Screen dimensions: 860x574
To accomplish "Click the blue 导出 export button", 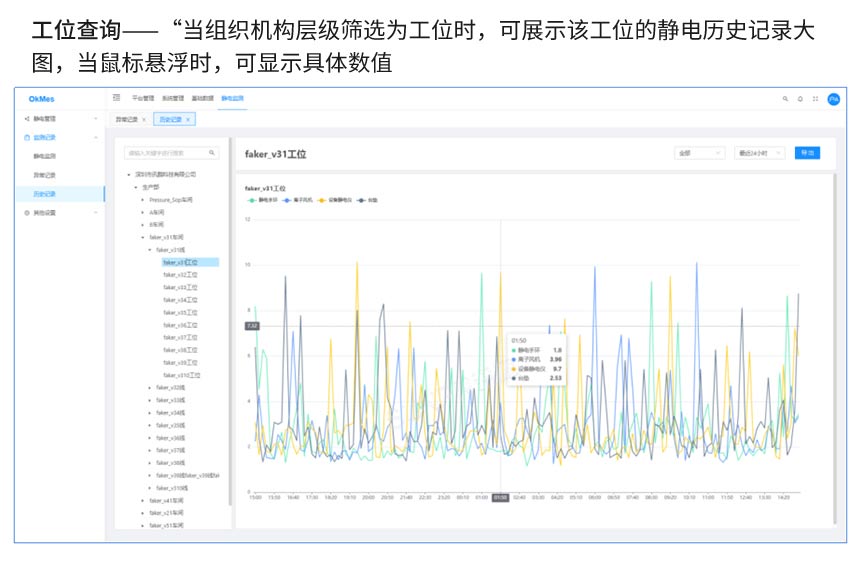I will point(807,153).
